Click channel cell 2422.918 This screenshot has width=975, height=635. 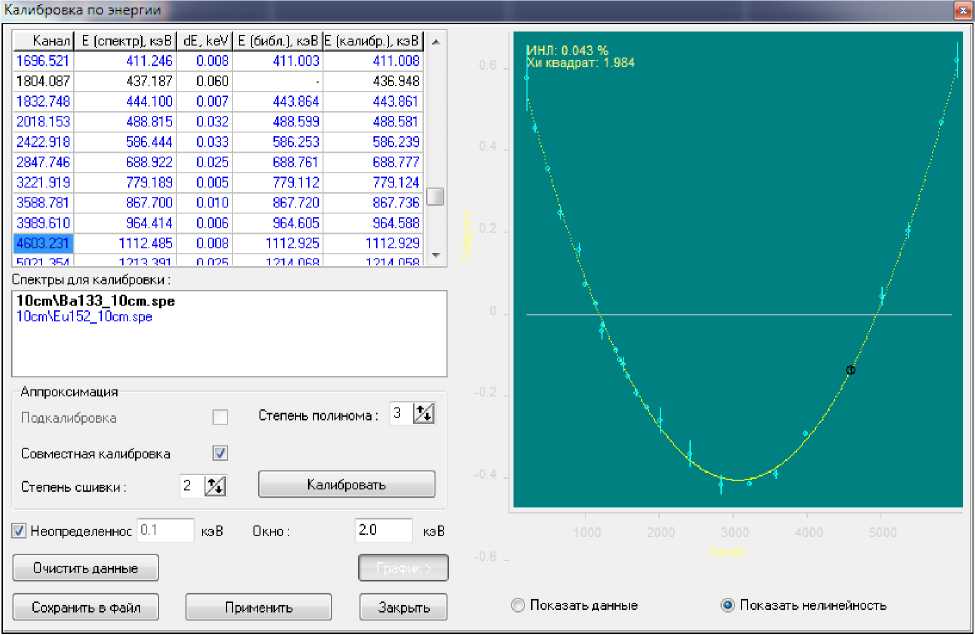44,142
